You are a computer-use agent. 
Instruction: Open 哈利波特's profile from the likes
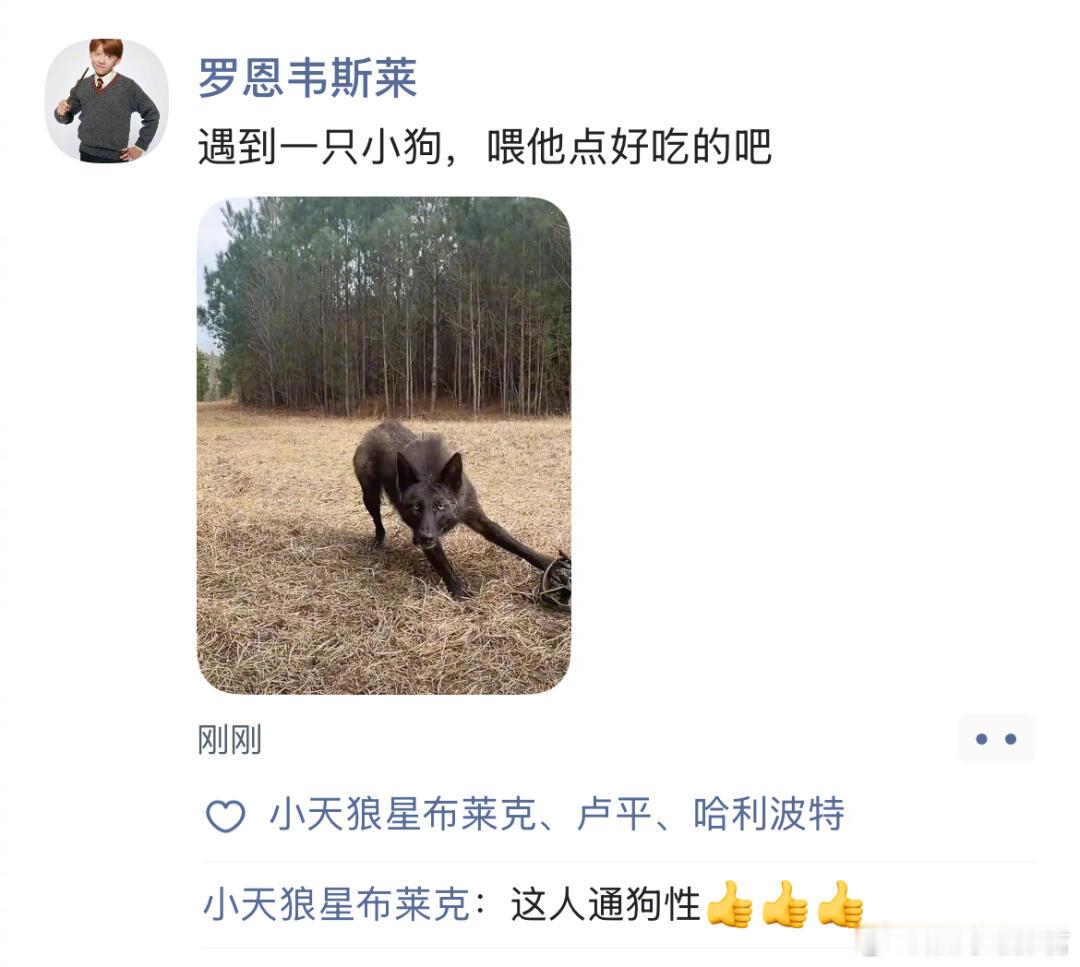[x=769, y=814]
